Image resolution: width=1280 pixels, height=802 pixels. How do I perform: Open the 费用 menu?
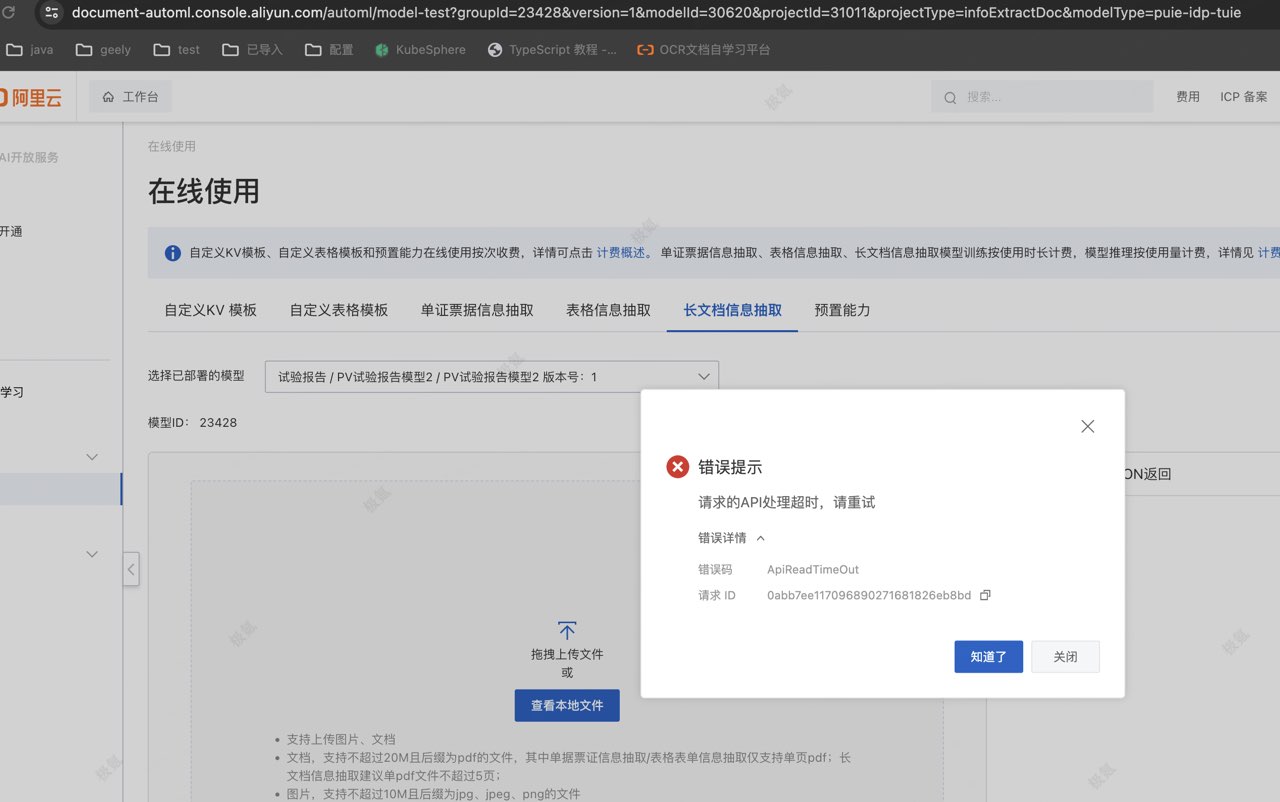1188,97
